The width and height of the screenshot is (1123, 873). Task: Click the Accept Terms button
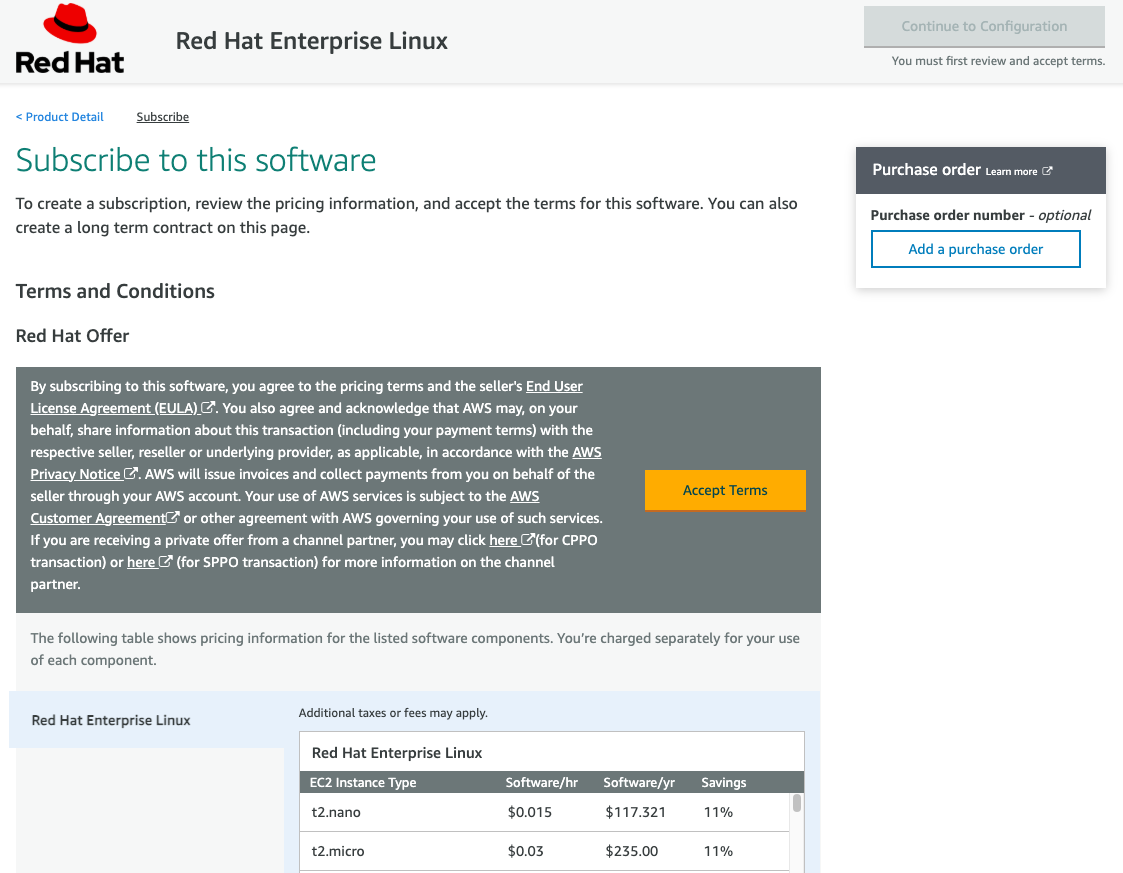pyautogui.click(x=725, y=490)
